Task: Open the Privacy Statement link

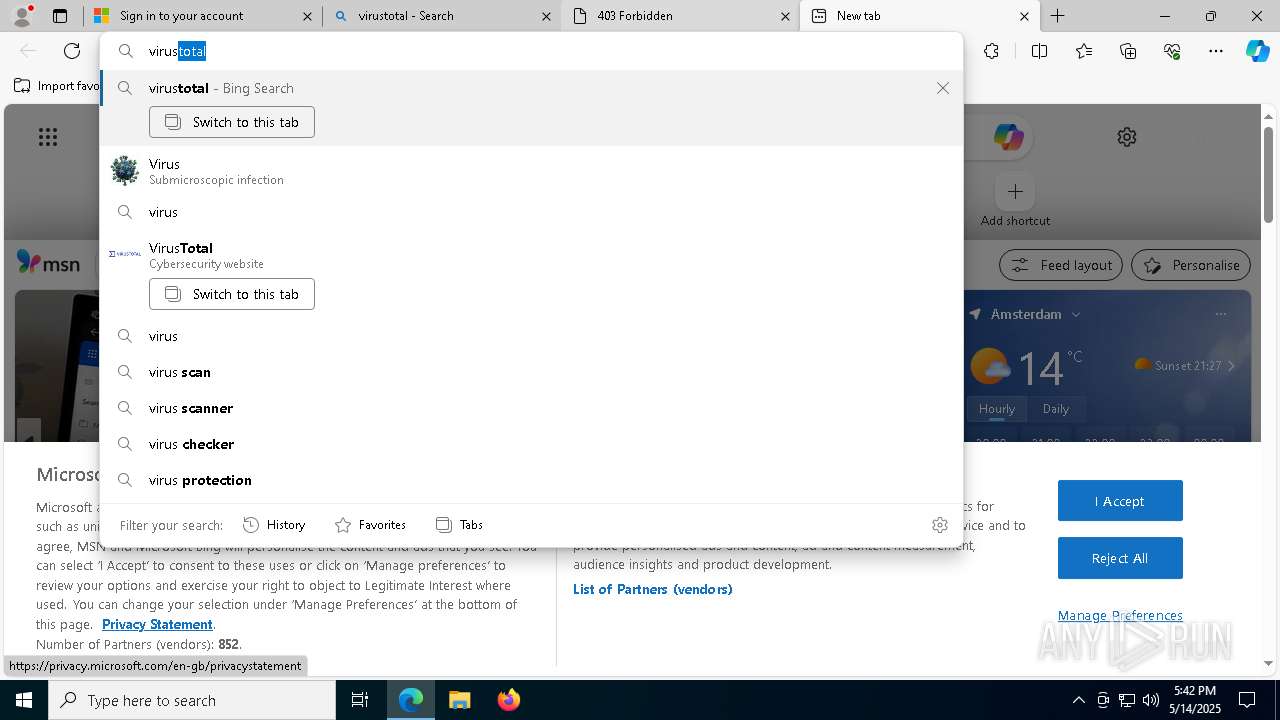Action: tap(157, 624)
